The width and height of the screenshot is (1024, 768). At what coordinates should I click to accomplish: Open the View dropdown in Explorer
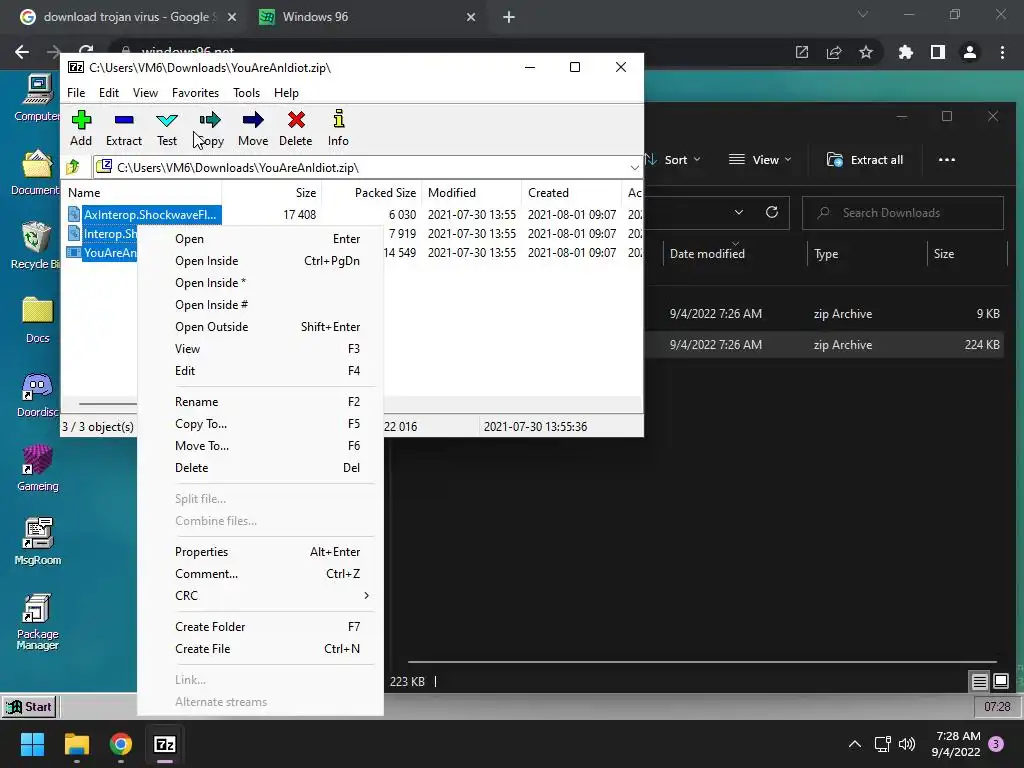coord(760,160)
